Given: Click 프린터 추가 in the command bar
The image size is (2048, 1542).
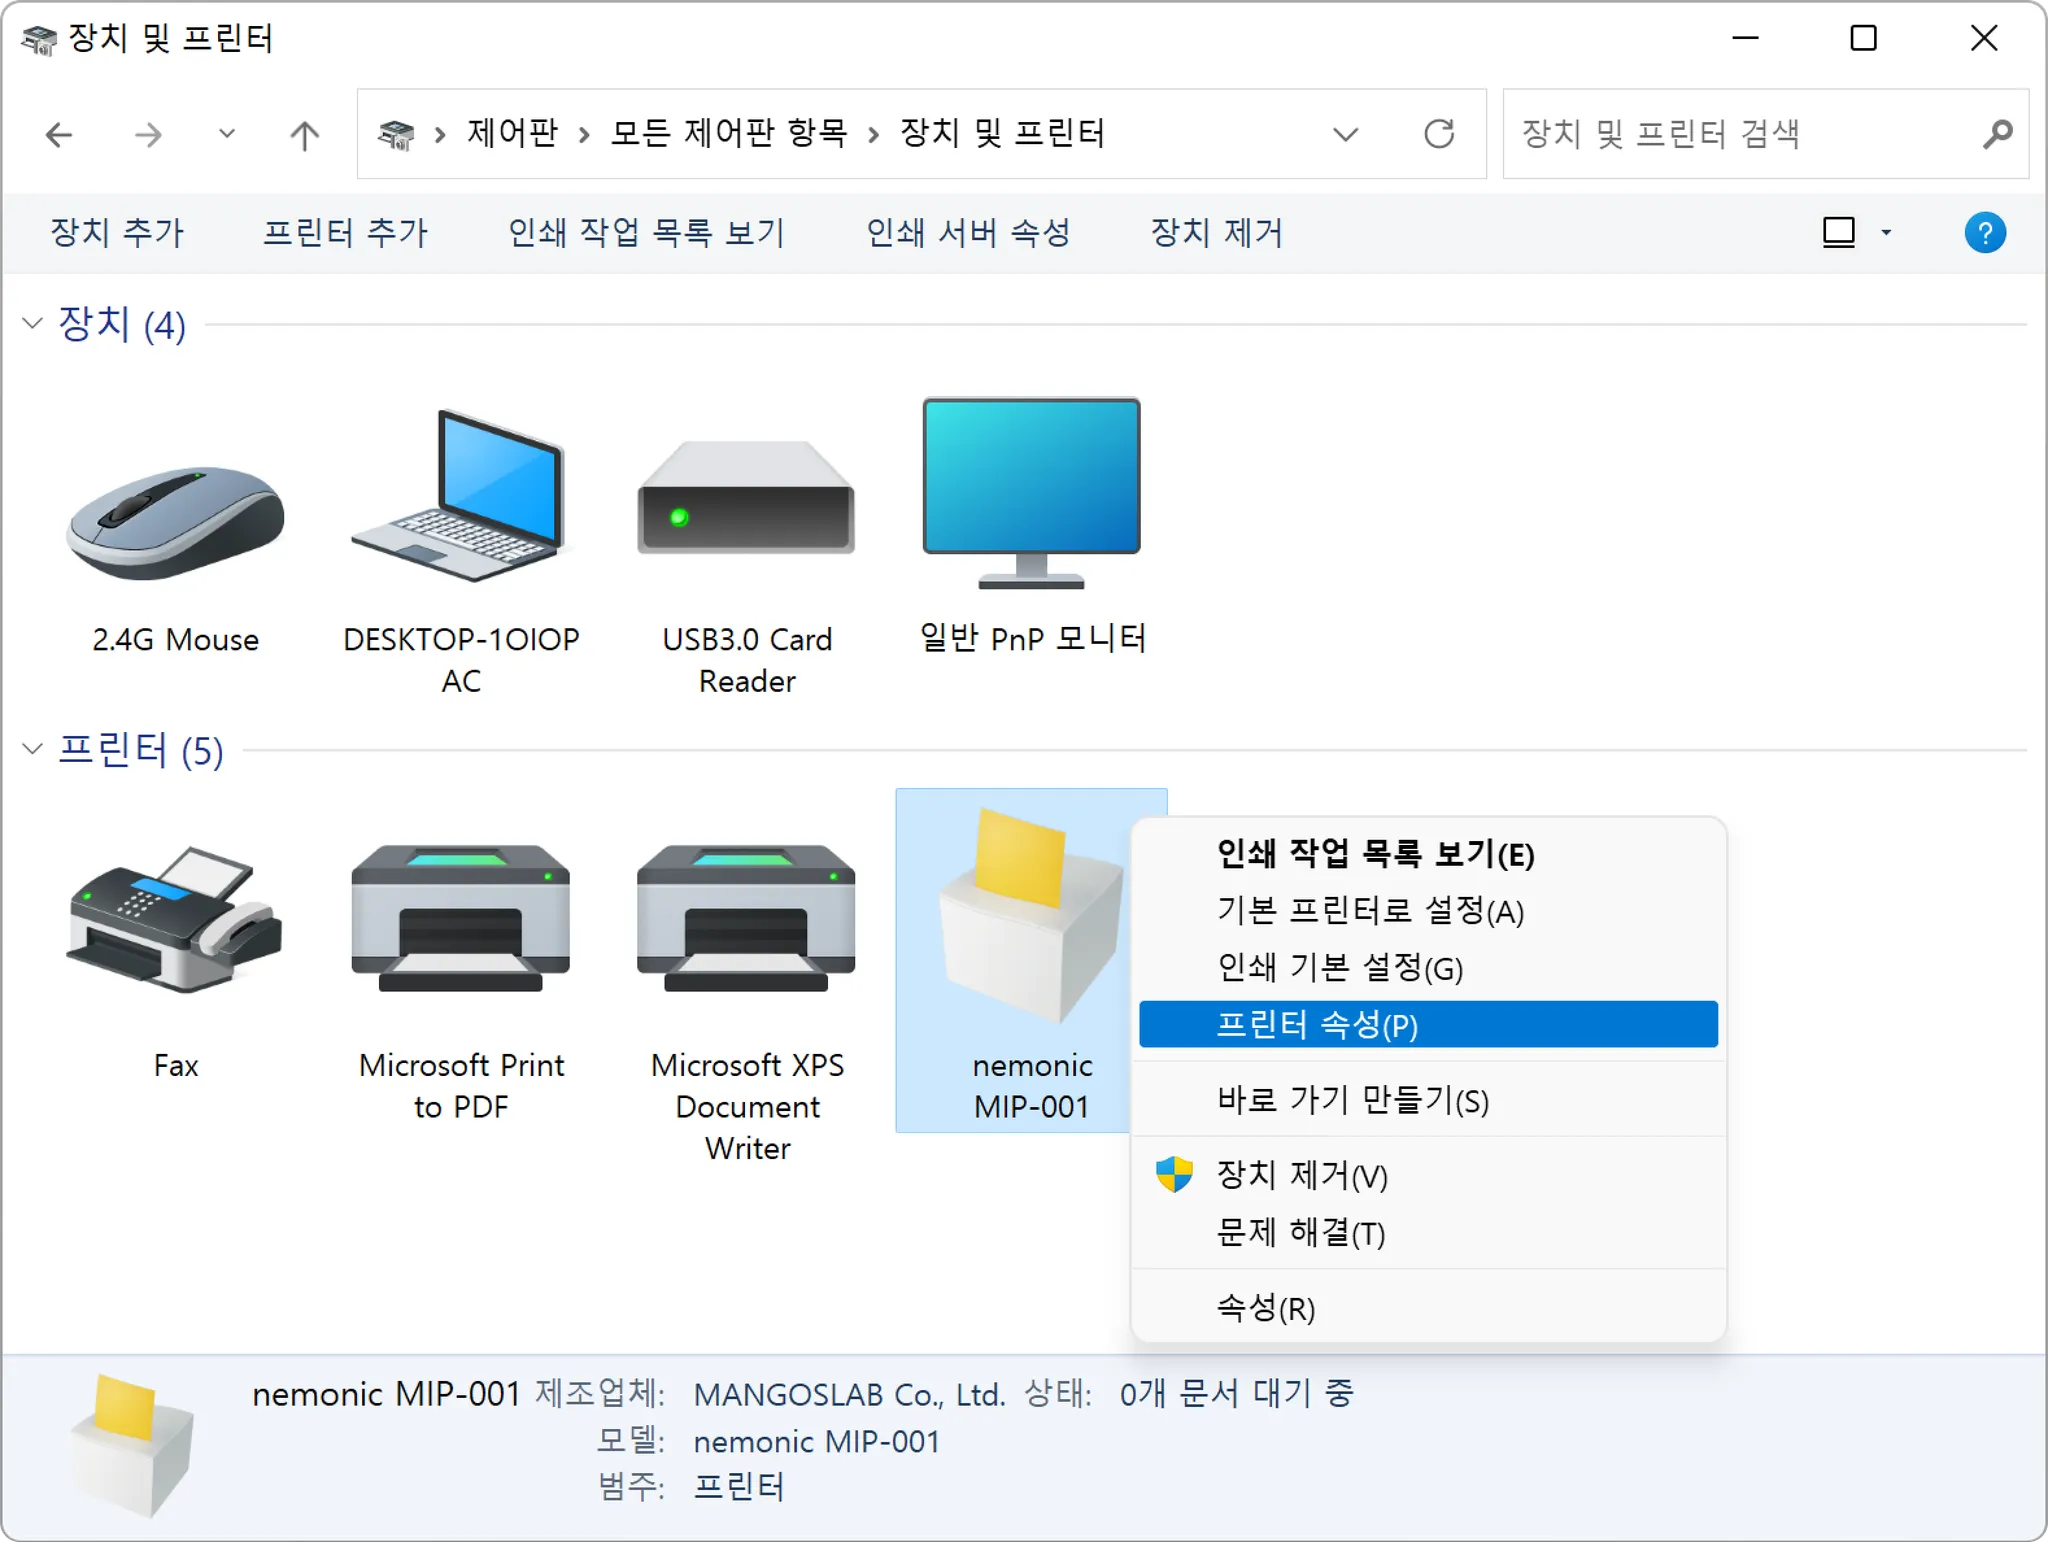Looking at the screenshot, I should click(345, 233).
